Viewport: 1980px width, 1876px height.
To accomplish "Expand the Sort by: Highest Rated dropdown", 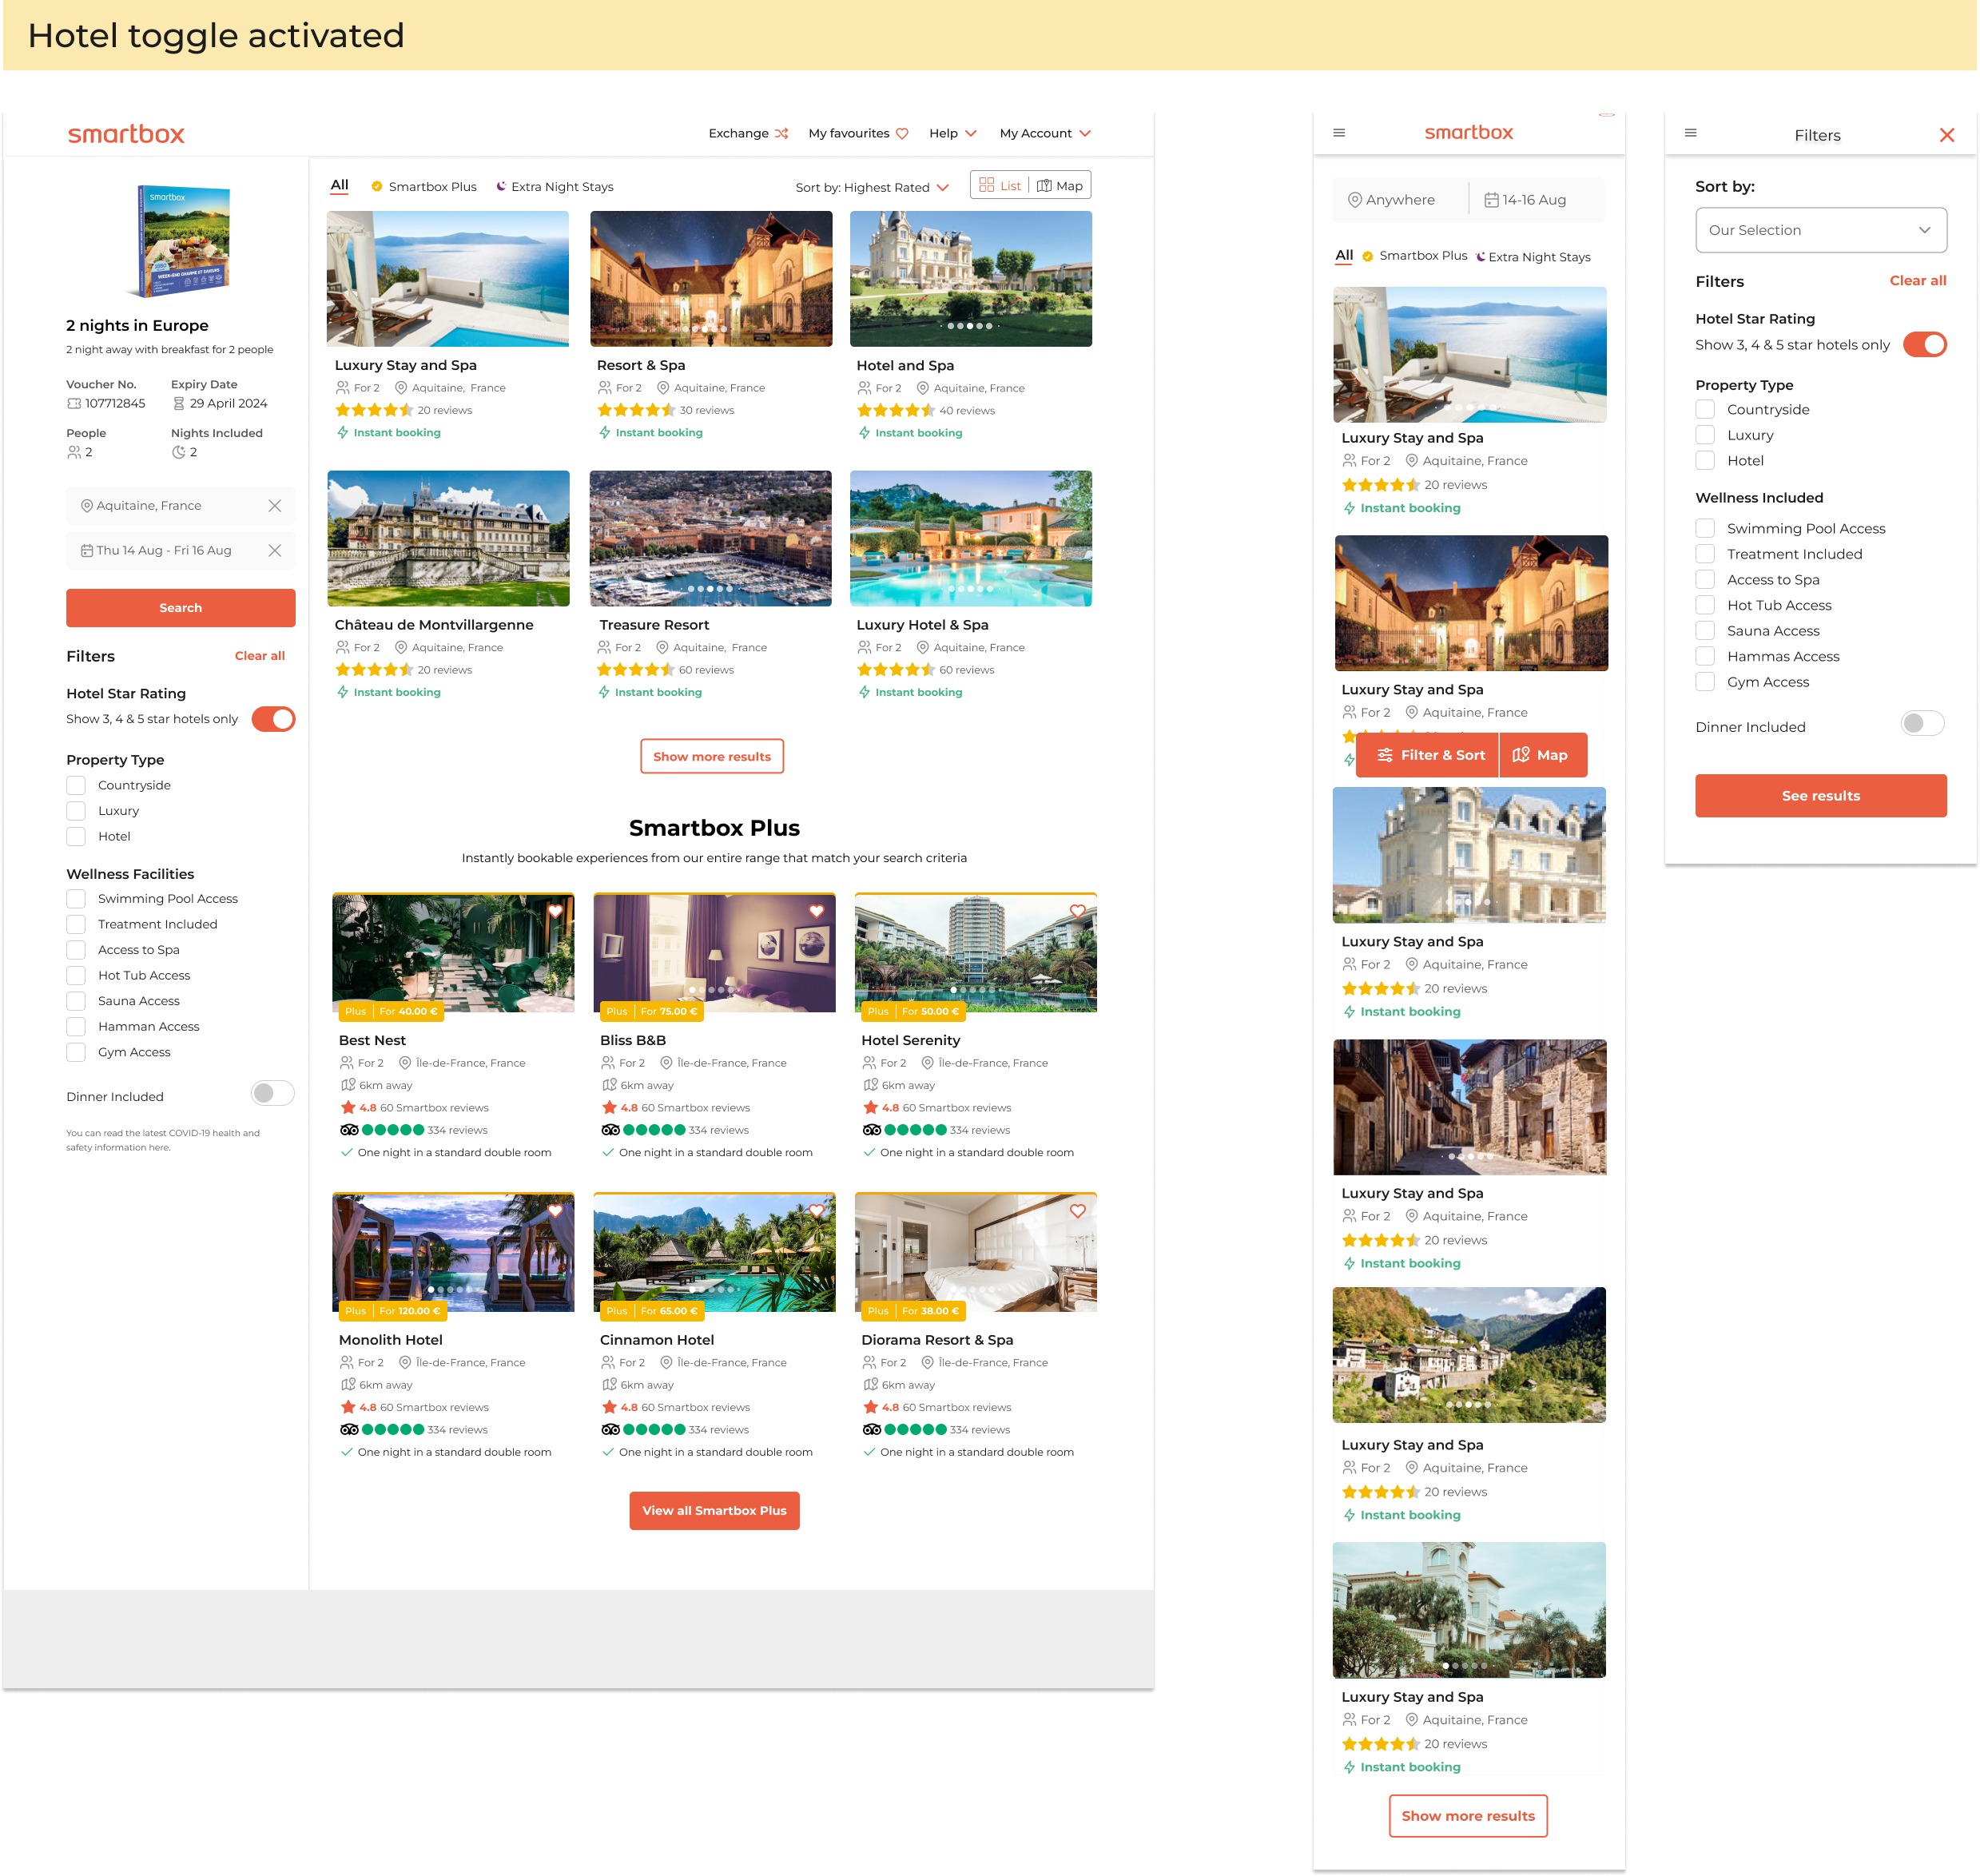I will pyautogui.click(x=871, y=188).
